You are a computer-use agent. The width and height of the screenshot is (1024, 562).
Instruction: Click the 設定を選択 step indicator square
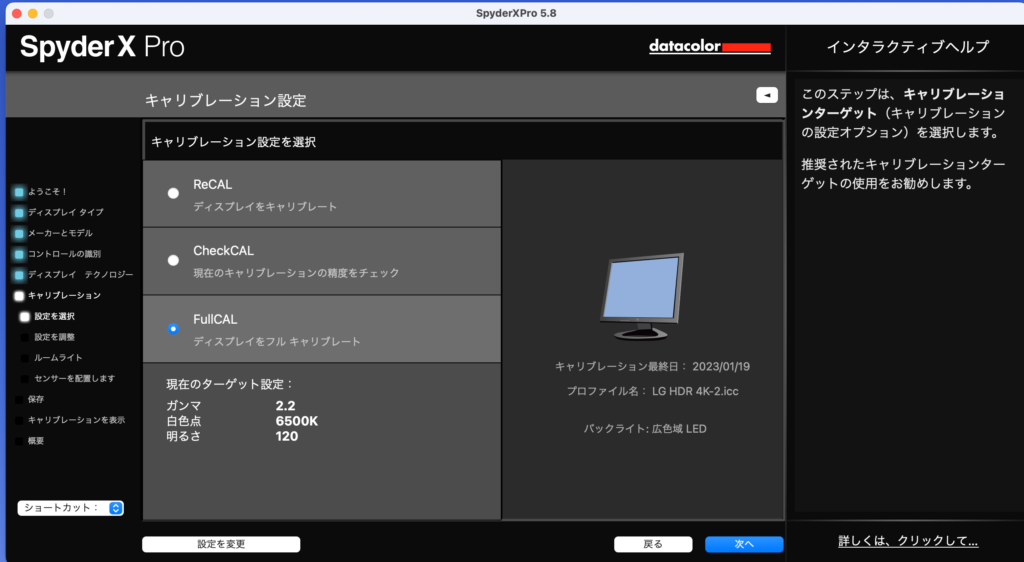[x=25, y=317]
